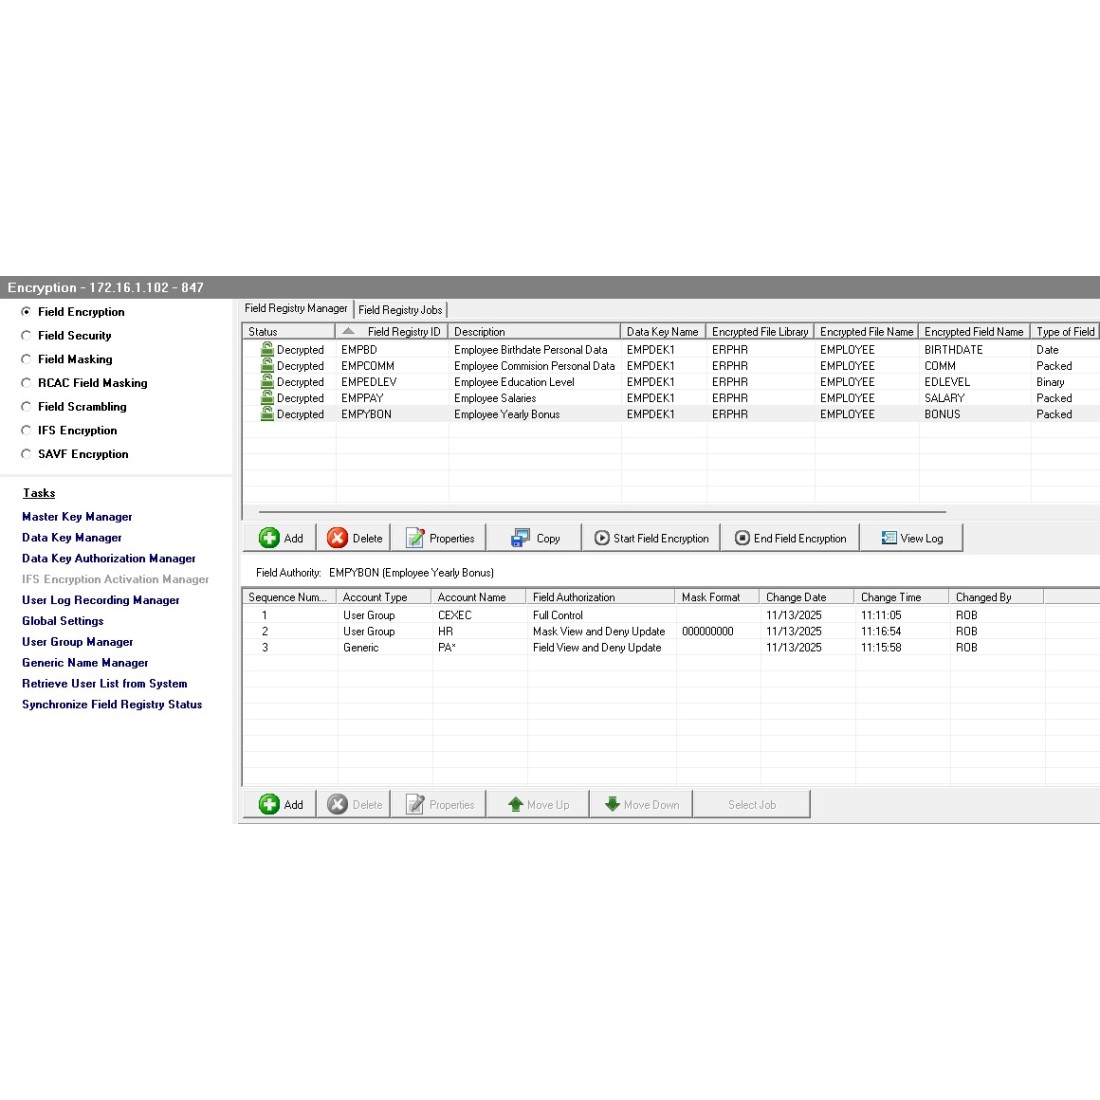
Task: Select the Field Registry Manager tab
Action: point(296,309)
